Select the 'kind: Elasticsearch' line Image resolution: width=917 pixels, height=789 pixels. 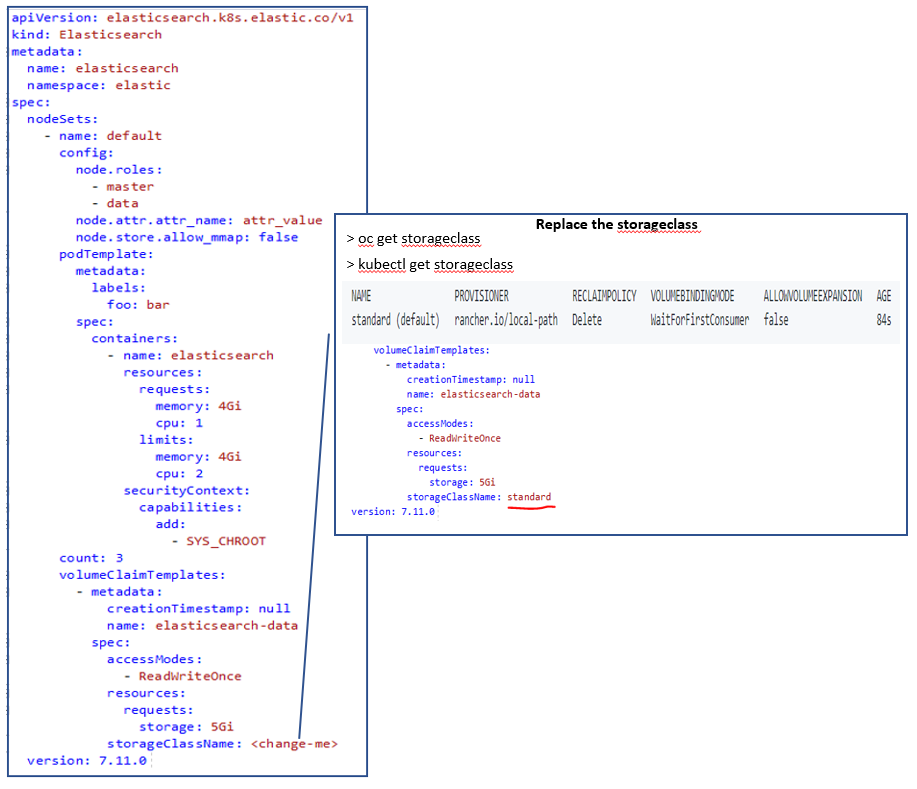pyautogui.click(x=87, y=35)
